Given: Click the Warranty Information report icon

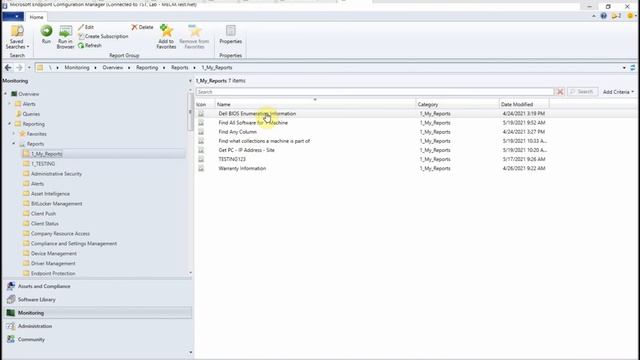Looking at the screenshot, I should click(201, 169).
